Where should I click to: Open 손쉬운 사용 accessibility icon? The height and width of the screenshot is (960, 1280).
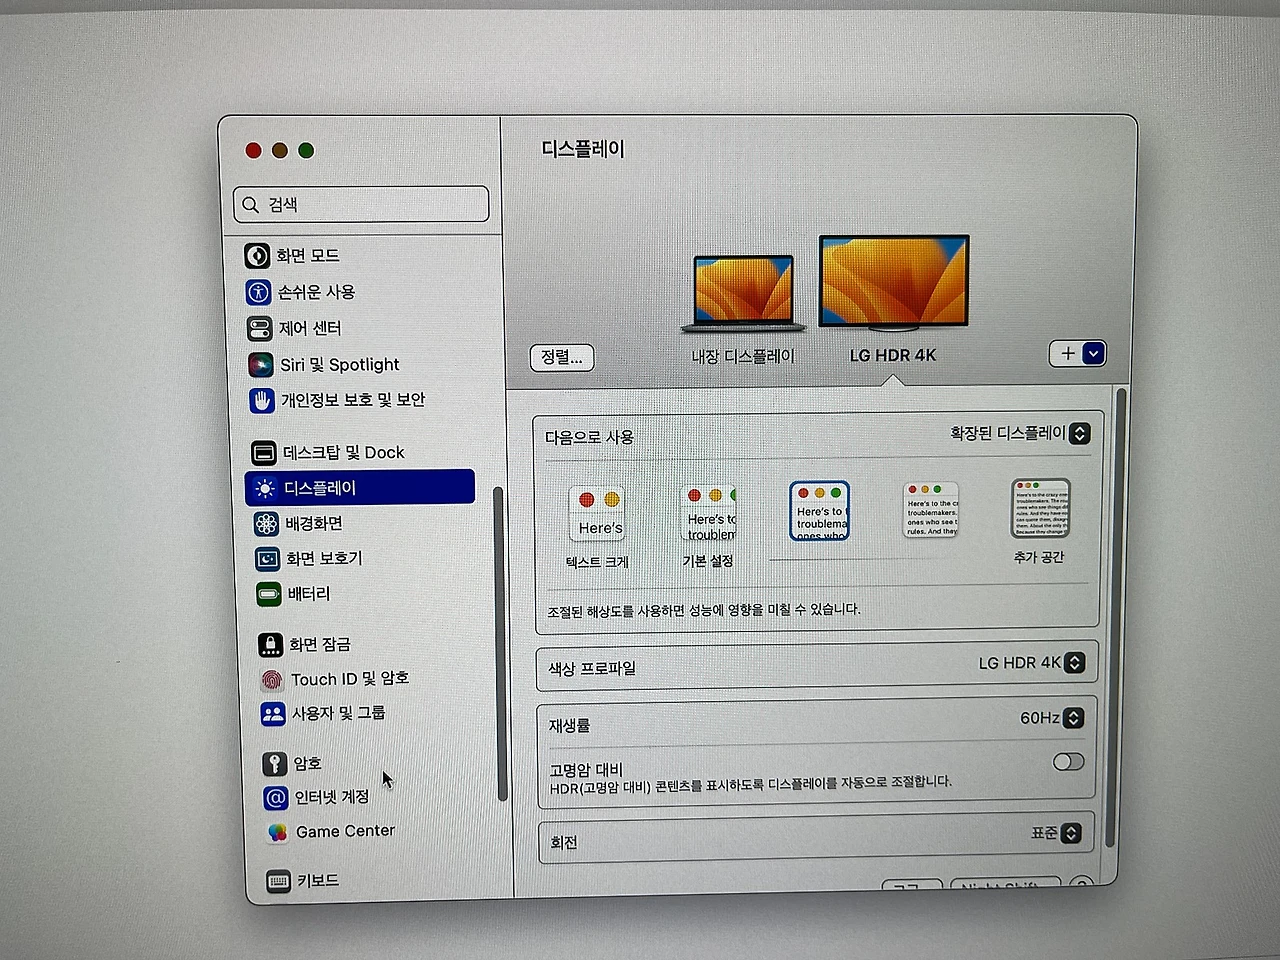pos(258,292)
